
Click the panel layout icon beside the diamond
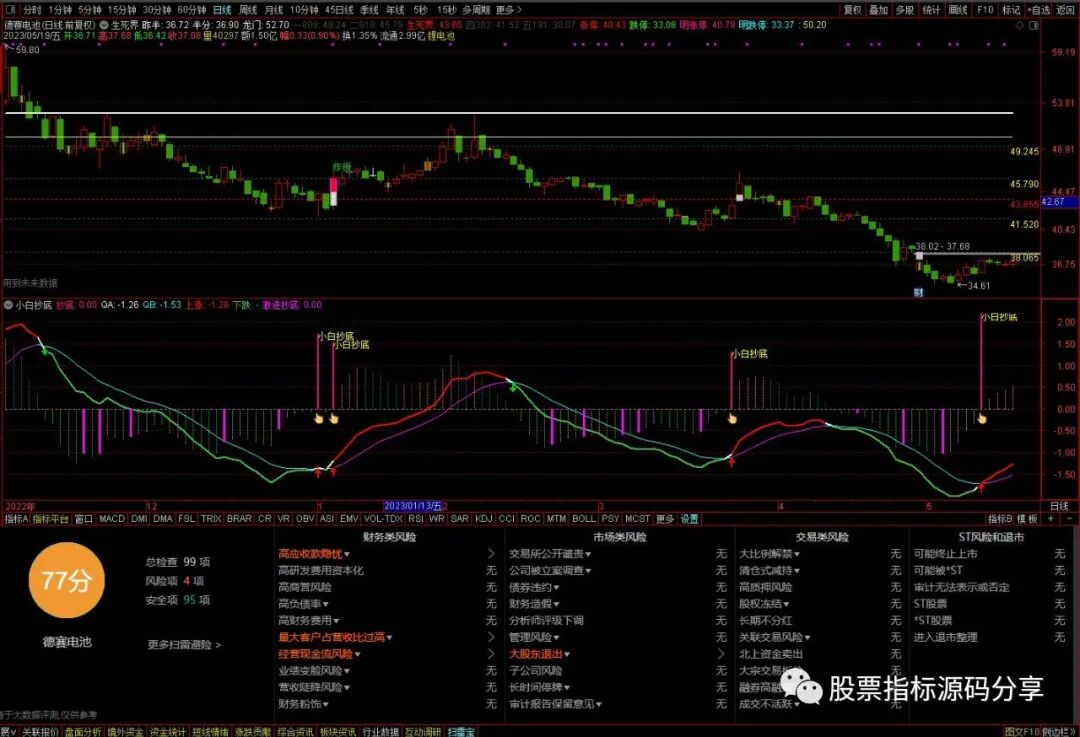click(1033, 25)
